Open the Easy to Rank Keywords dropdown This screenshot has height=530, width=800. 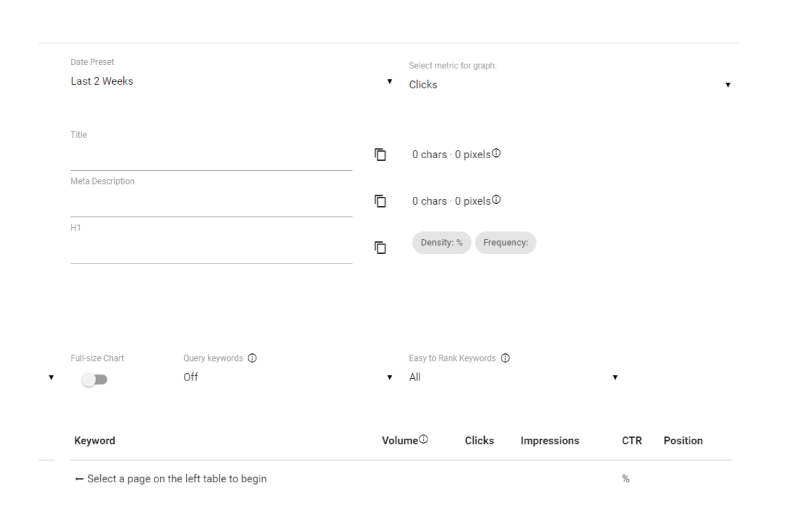tap(514, 377)
